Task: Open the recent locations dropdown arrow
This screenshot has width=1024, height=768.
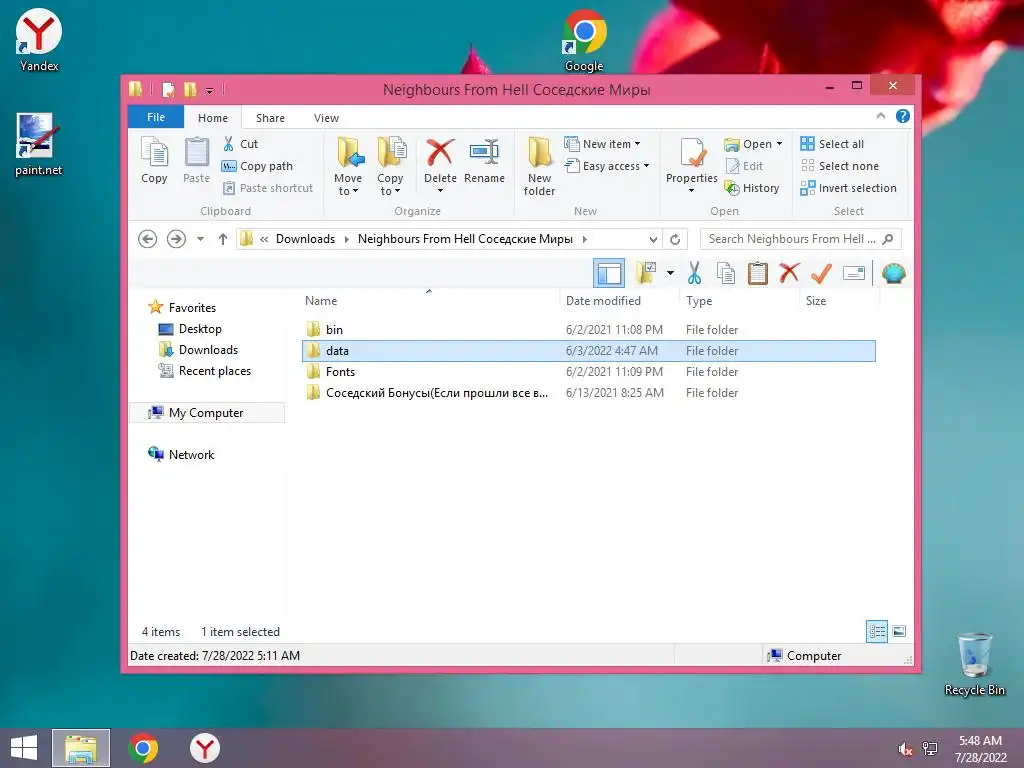Action: tap(200, 239)
